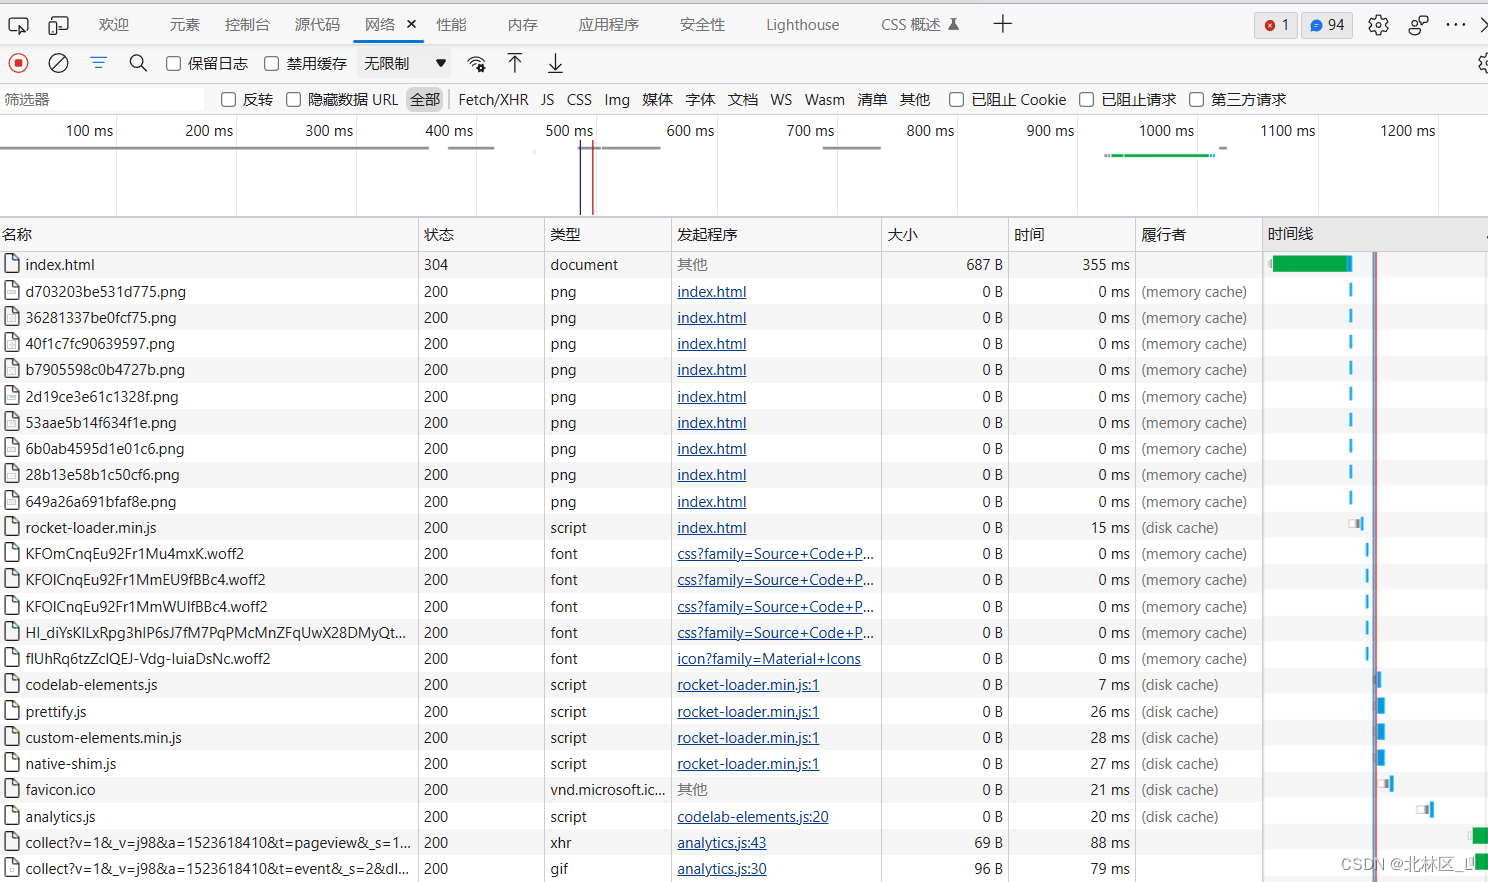Viewport: 1488px width, 882px height.
Task: Select the index.html request row
Action: click(x=631, y=265)
